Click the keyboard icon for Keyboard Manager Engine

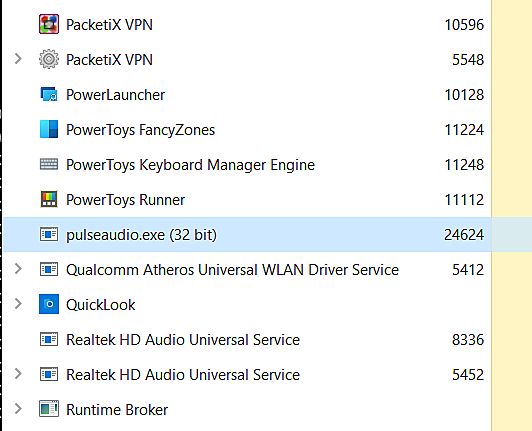point(49,165)
